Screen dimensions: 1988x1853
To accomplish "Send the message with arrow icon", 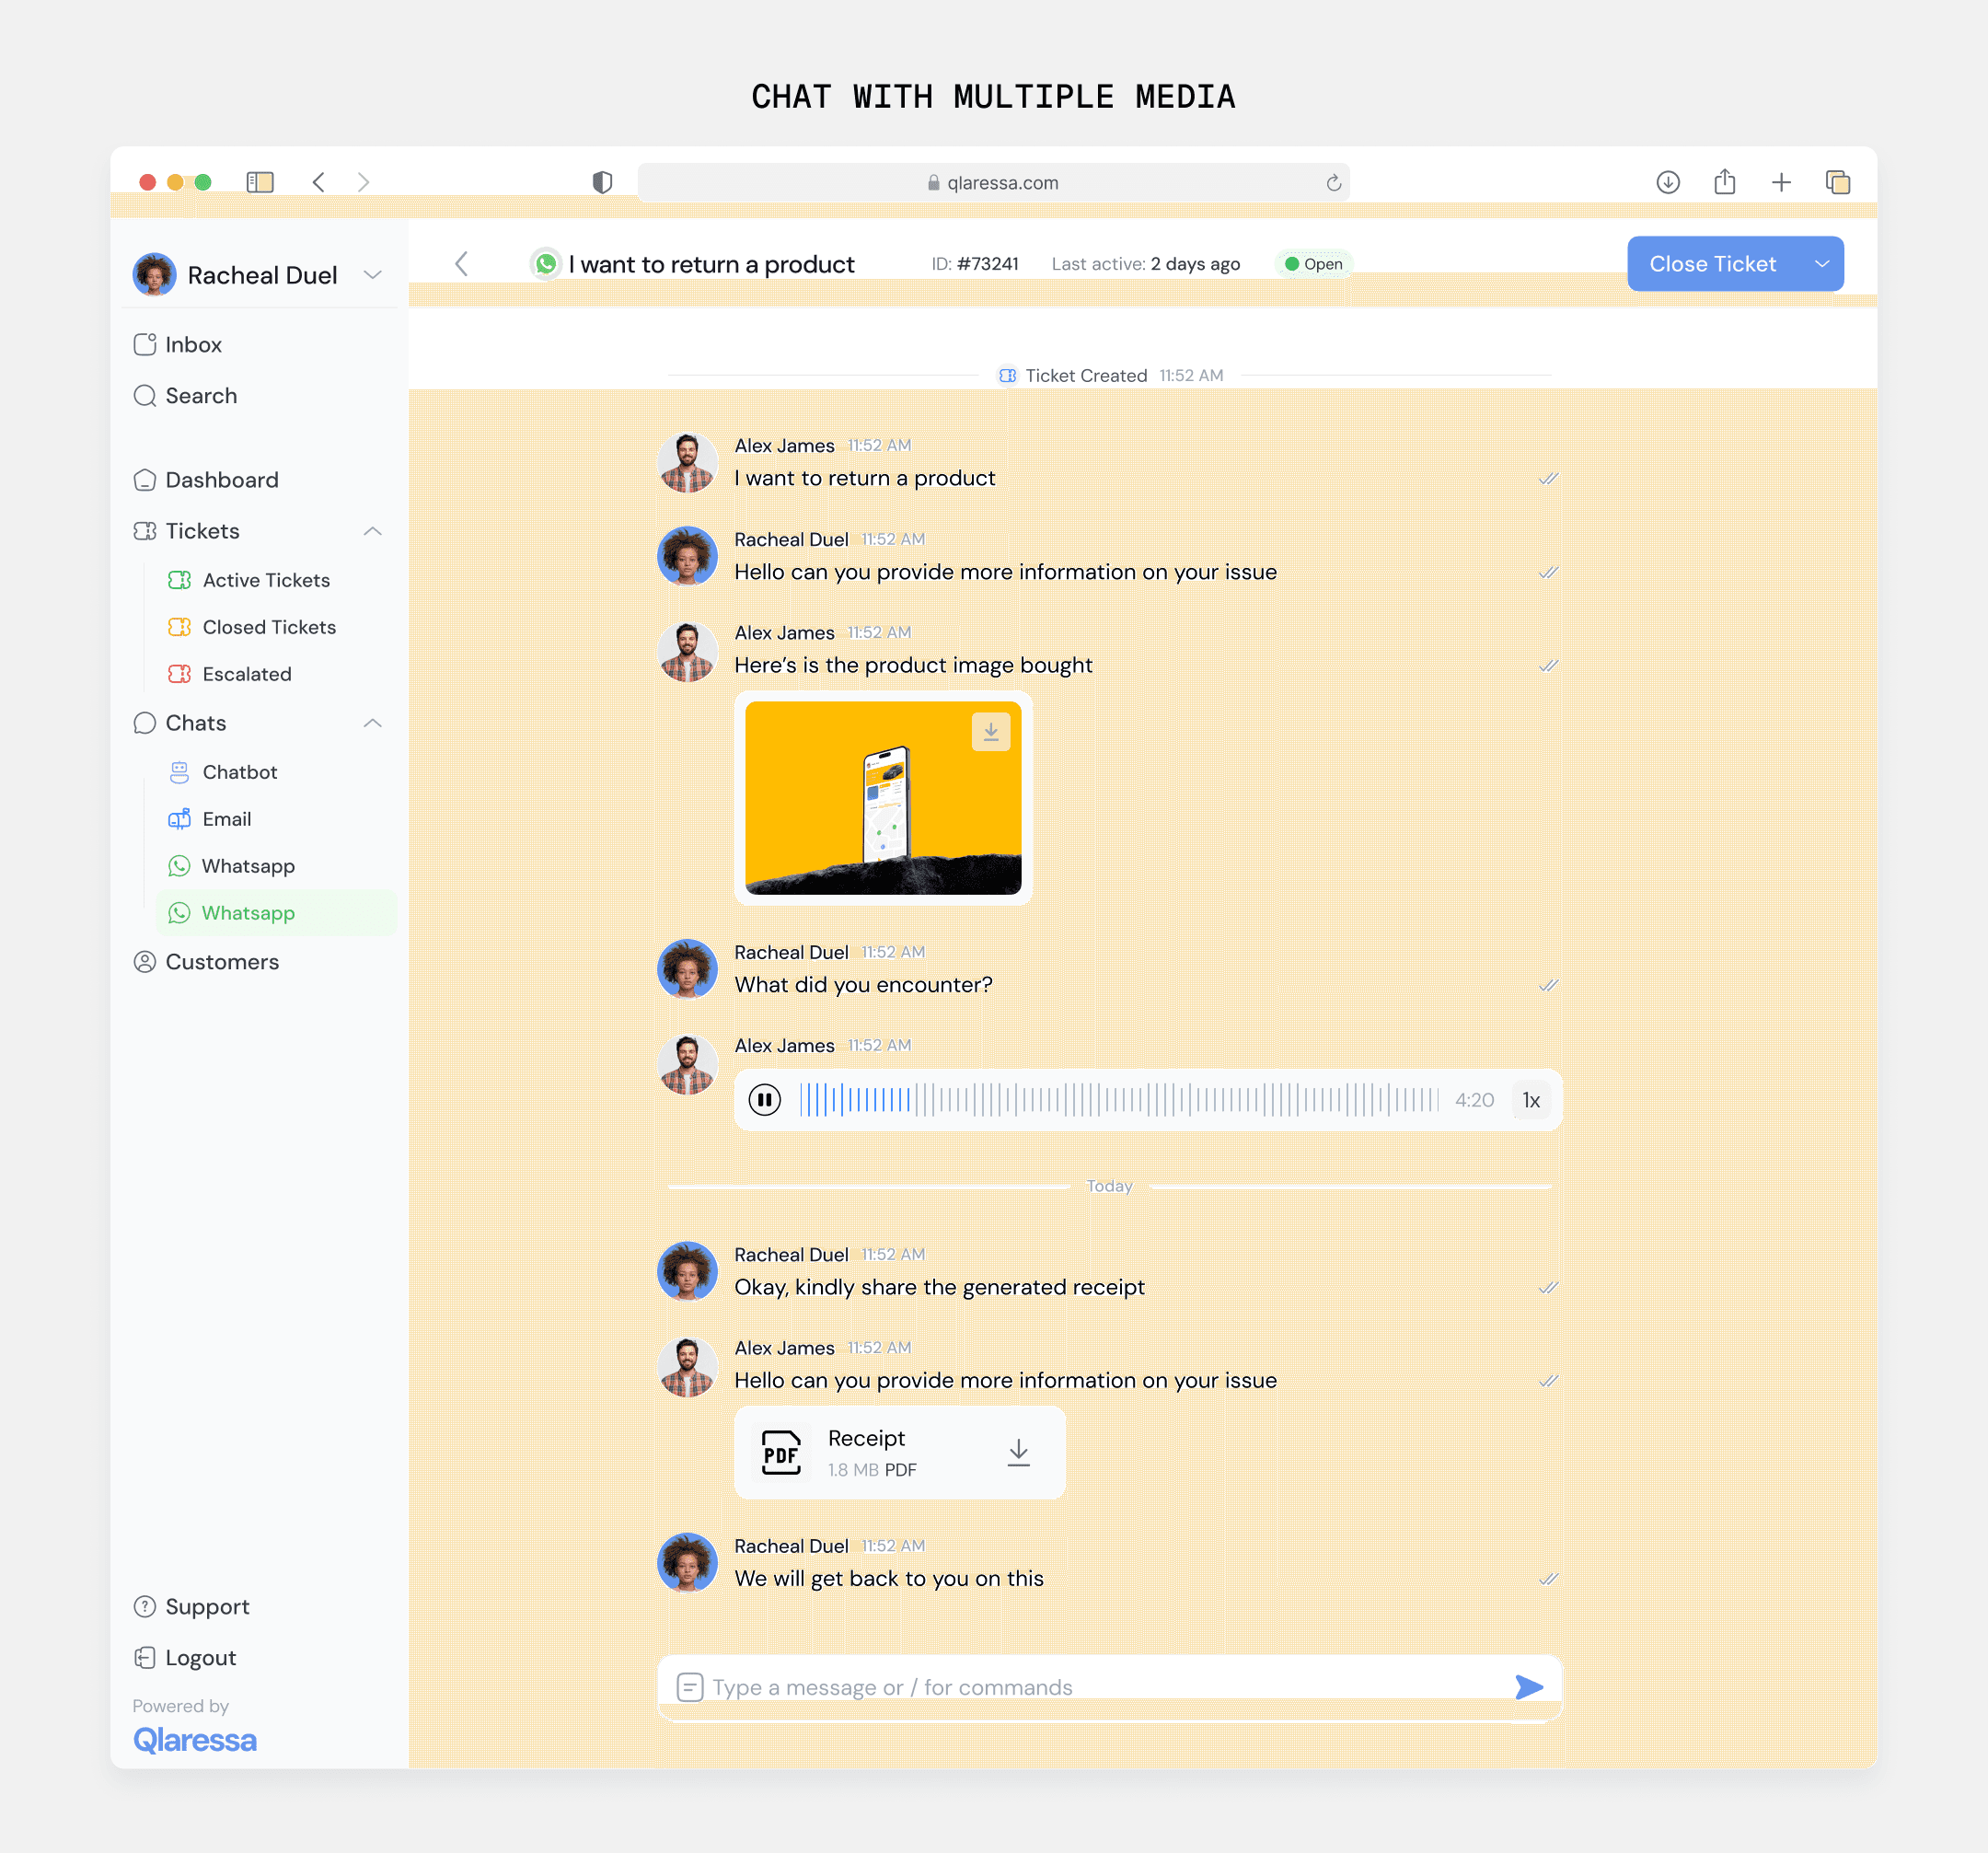I will (x=1529, y=1687).
